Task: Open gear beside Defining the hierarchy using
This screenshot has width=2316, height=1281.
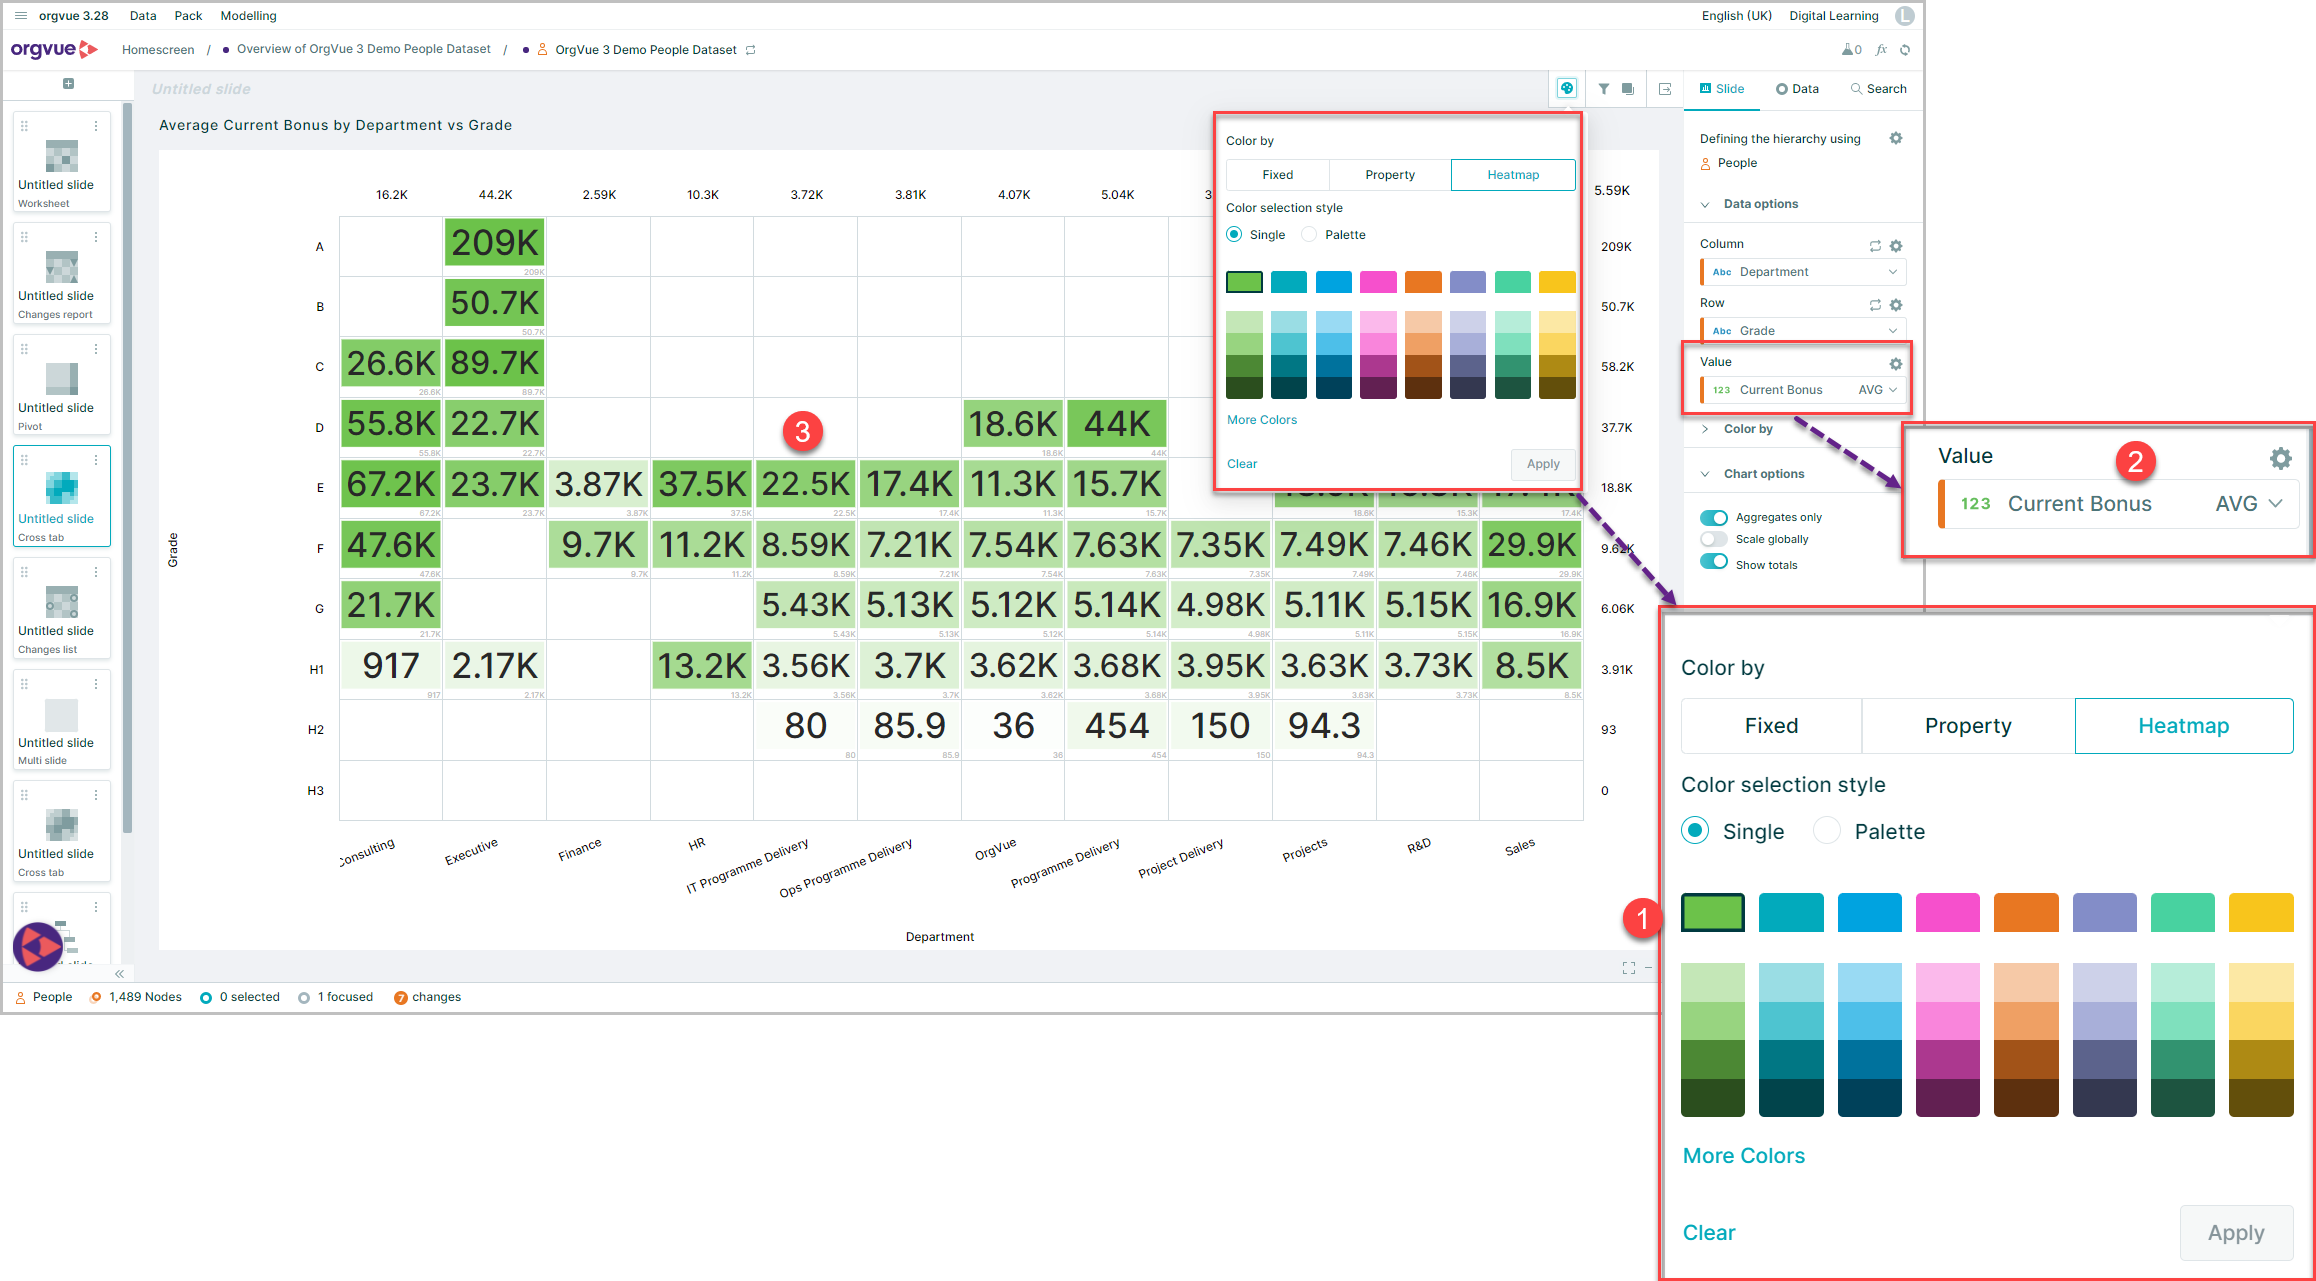Action: 1895,138
